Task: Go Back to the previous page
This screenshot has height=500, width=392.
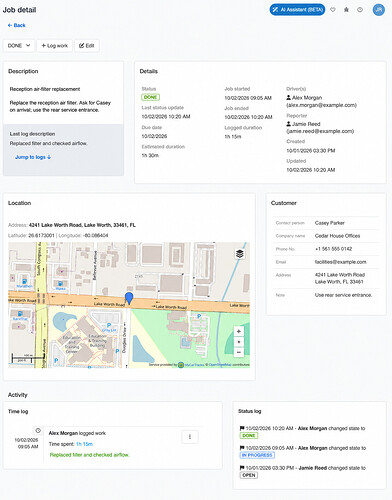Action: click(17, 25)
